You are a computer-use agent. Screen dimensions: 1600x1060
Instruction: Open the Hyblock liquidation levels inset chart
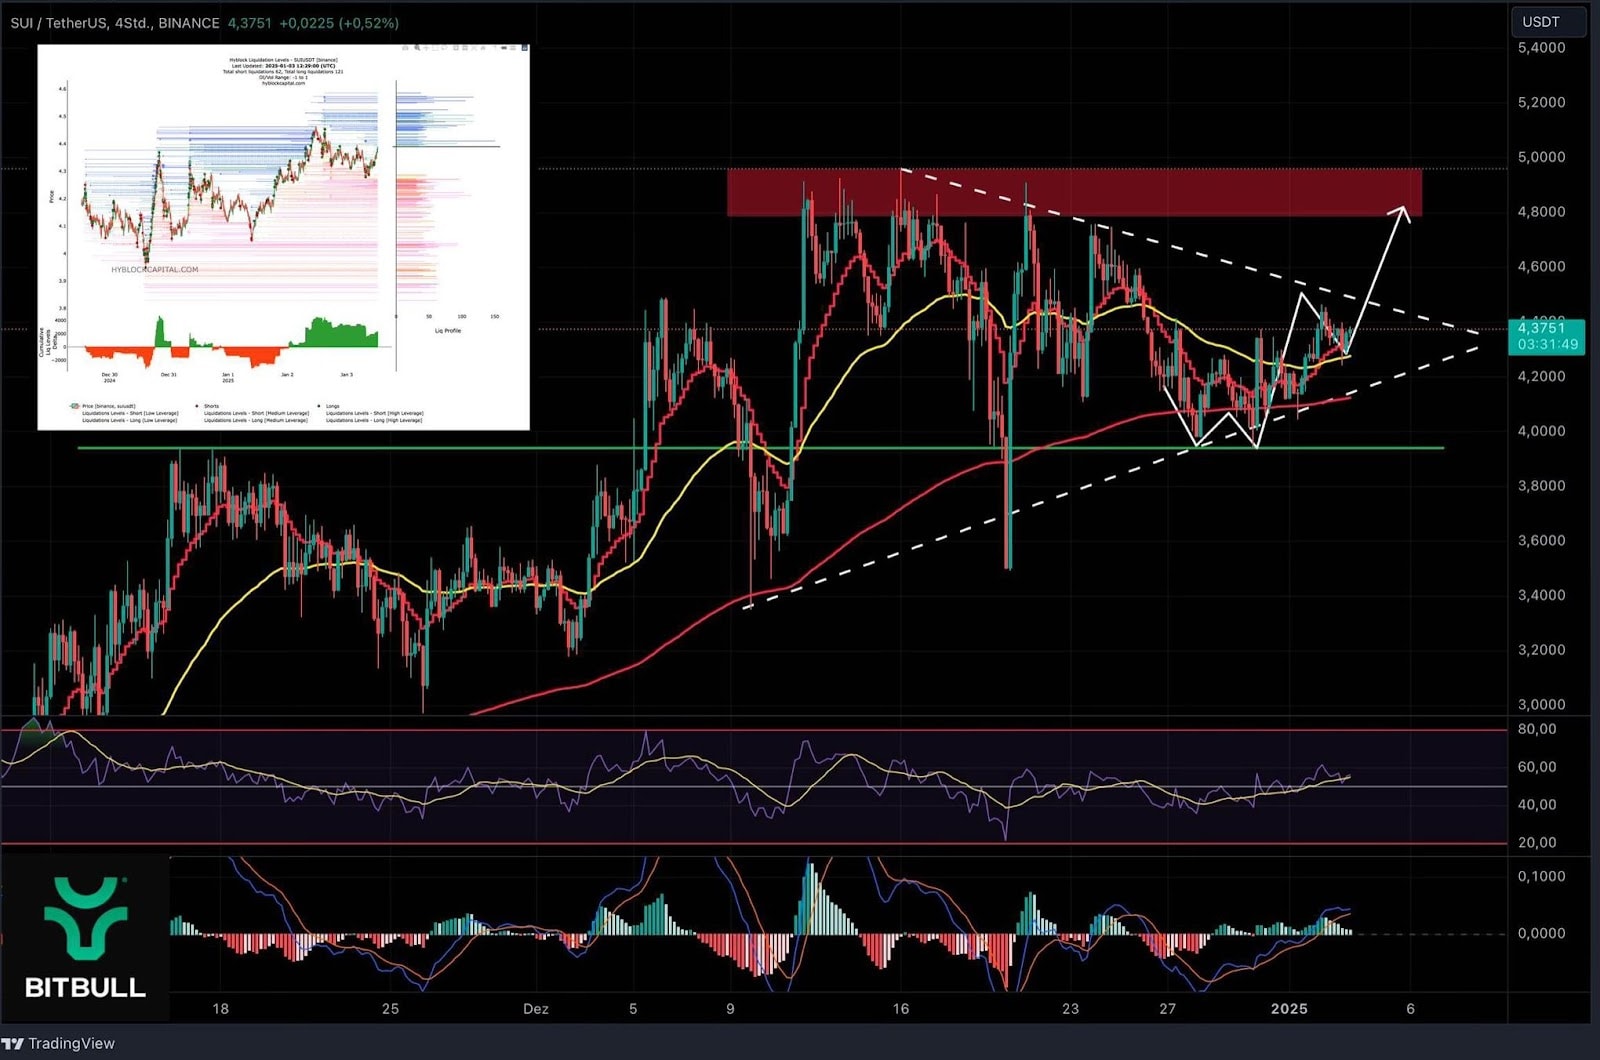(283, 237)
